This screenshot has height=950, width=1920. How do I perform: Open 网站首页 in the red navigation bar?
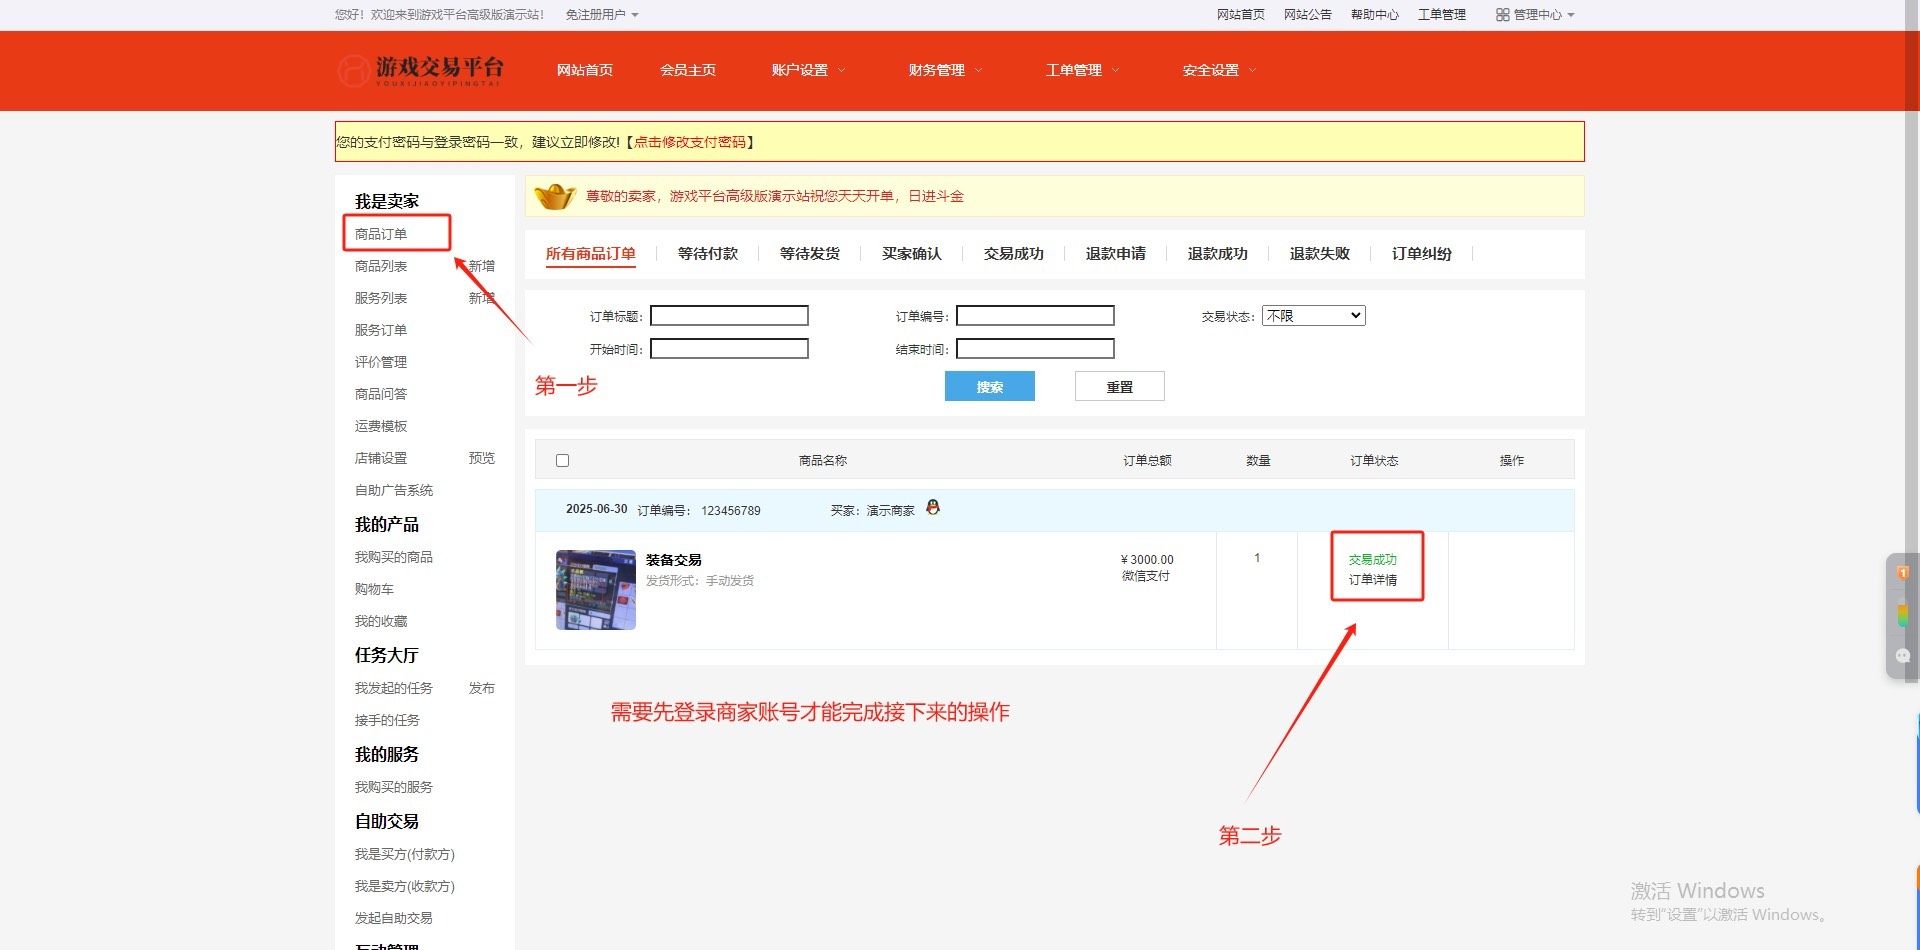(x=585, y=70)
